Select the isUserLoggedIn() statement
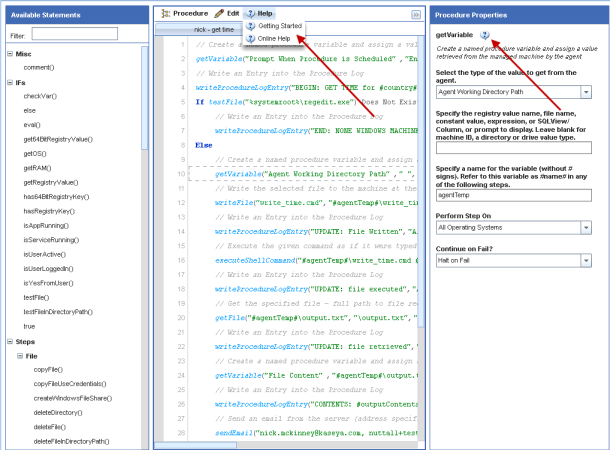The width and height of the screenshot is (610, 450). [x=49, y=269]
